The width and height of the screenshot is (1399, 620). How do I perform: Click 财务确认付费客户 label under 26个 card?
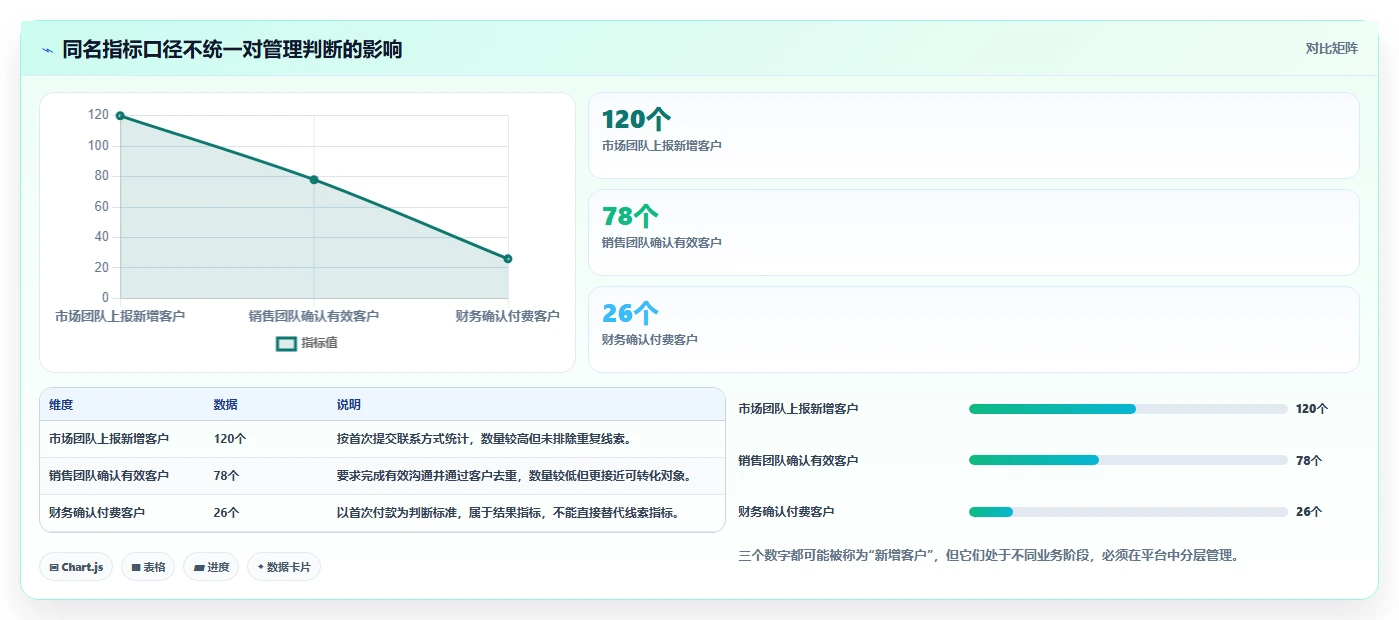650,340
